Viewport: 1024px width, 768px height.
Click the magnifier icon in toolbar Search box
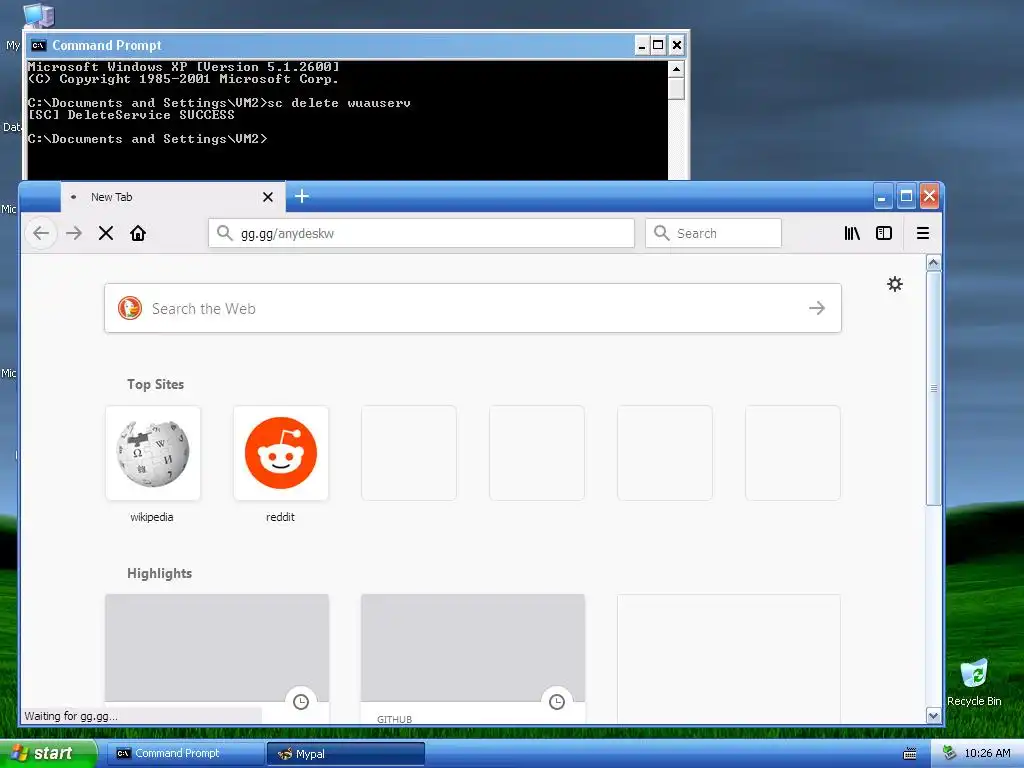coord(662,233)
